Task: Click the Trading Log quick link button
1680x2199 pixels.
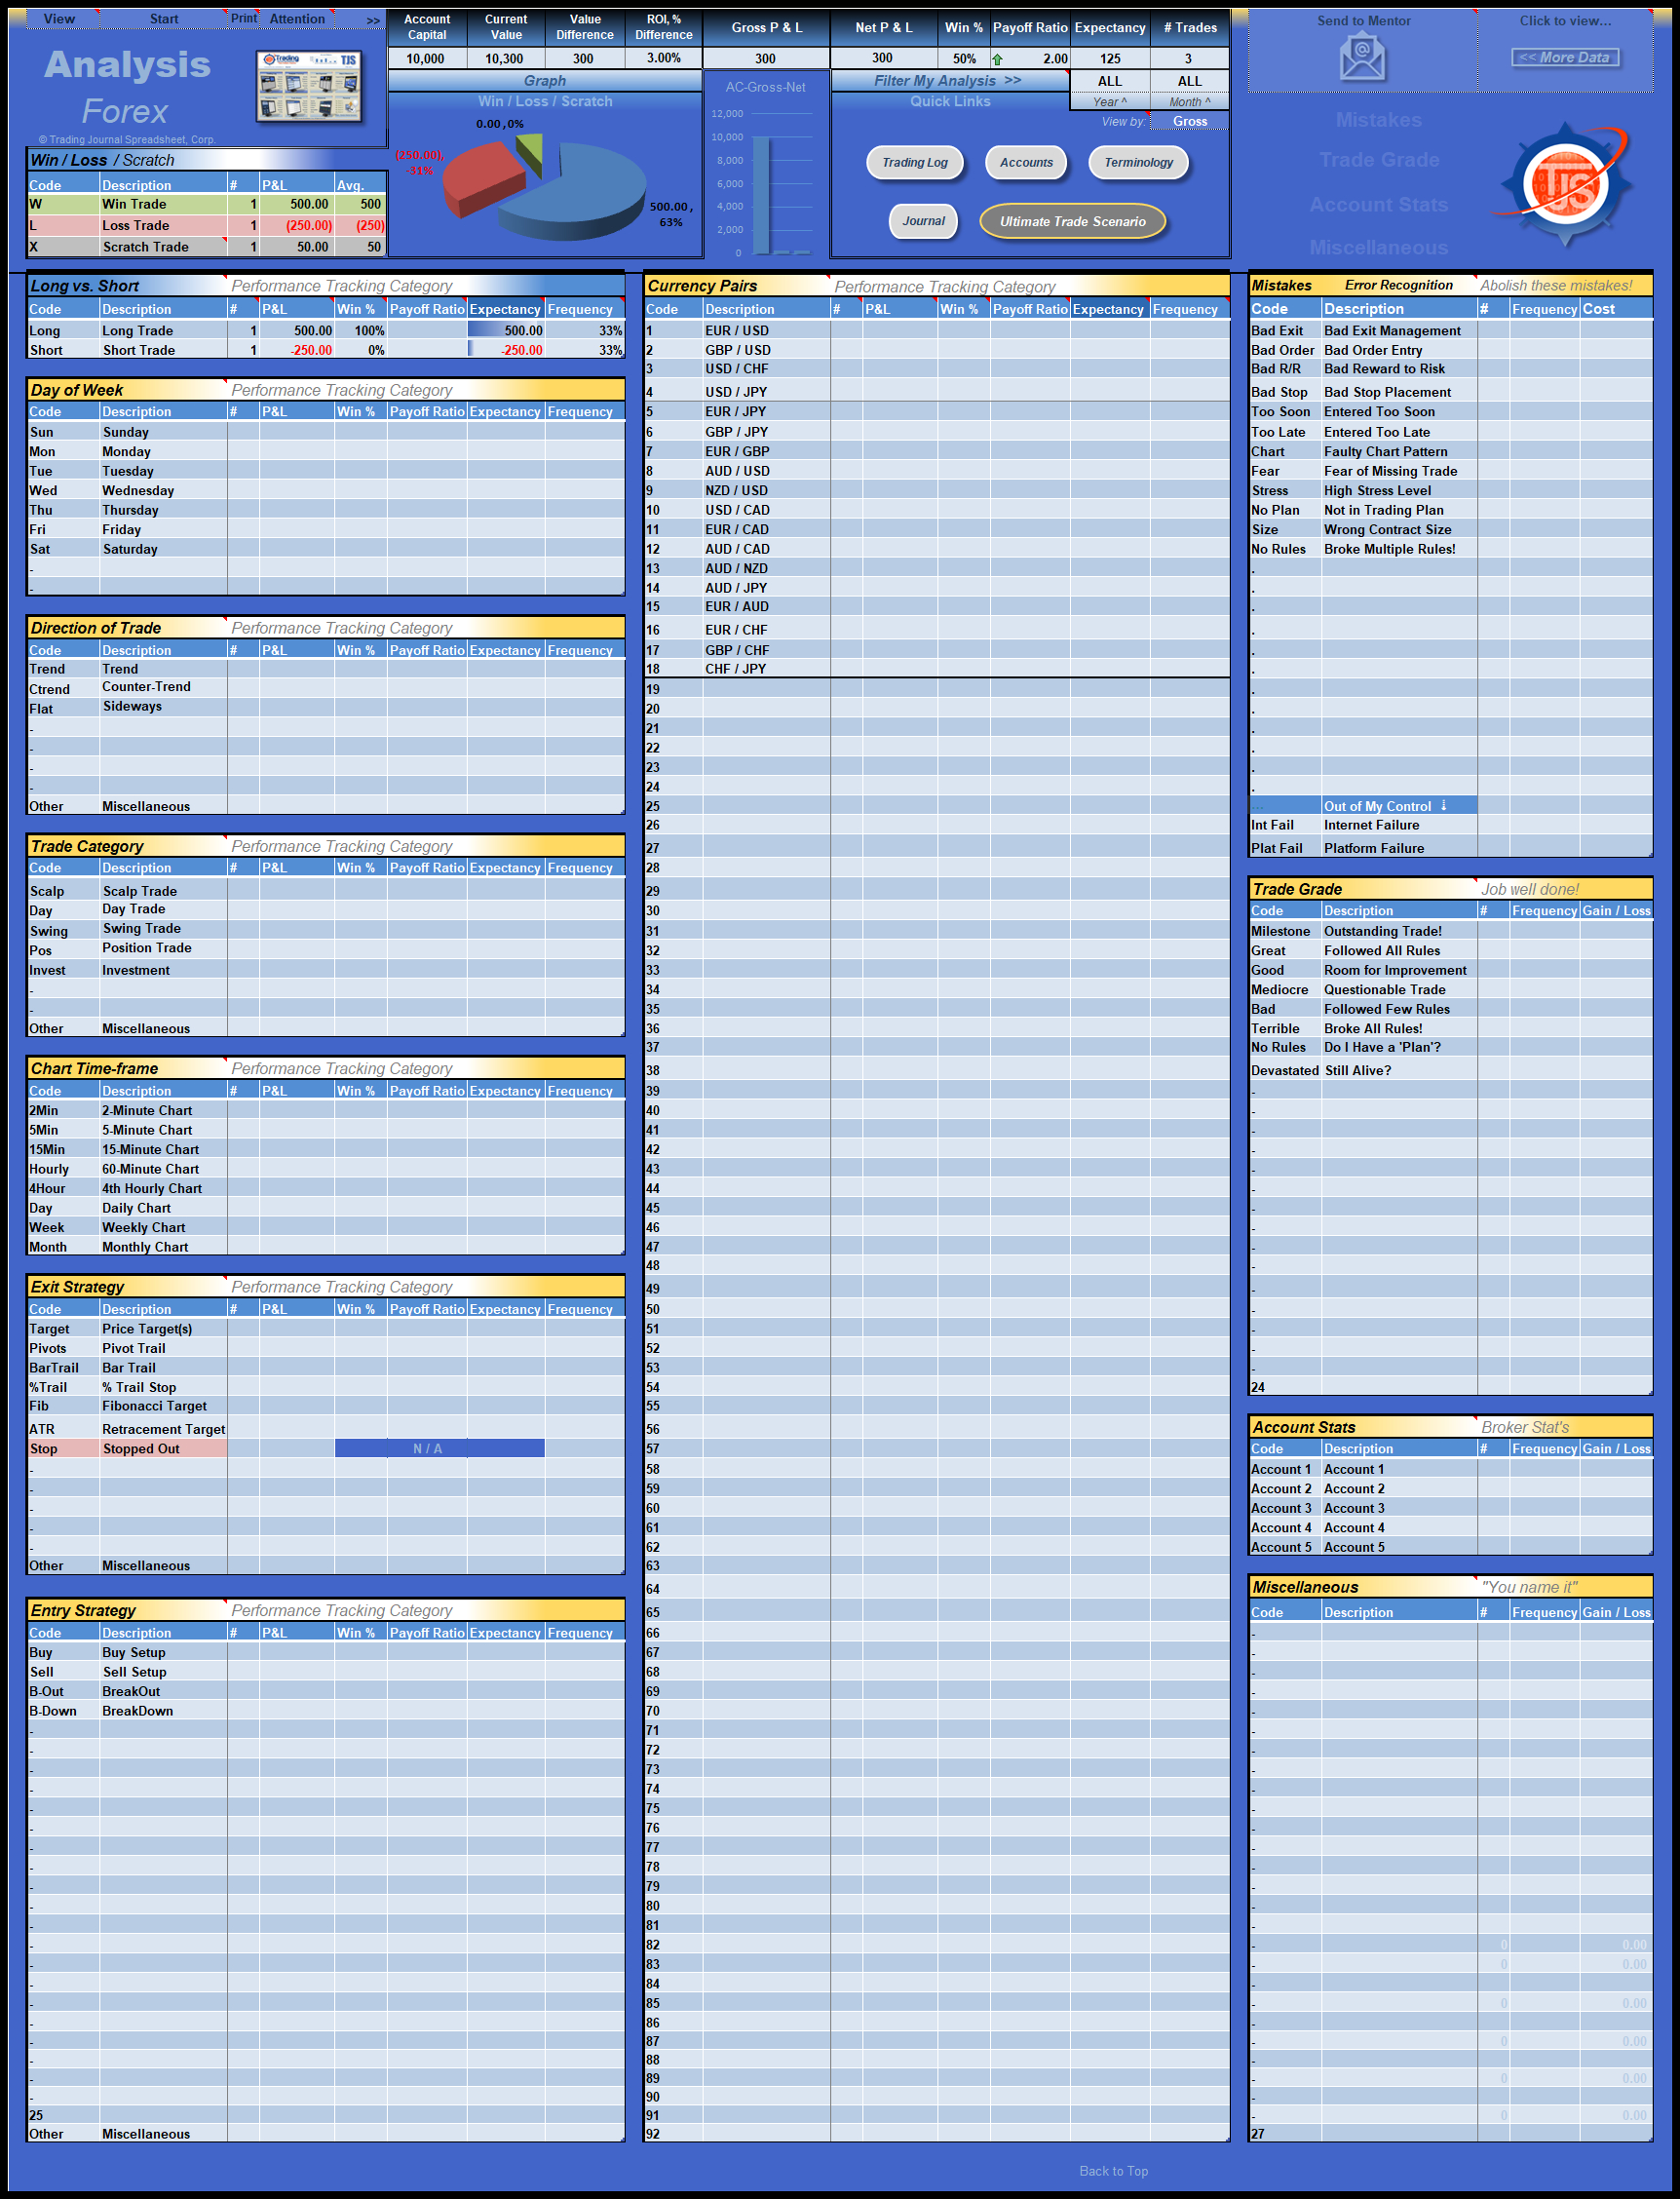Action: [x=915, y=162]
